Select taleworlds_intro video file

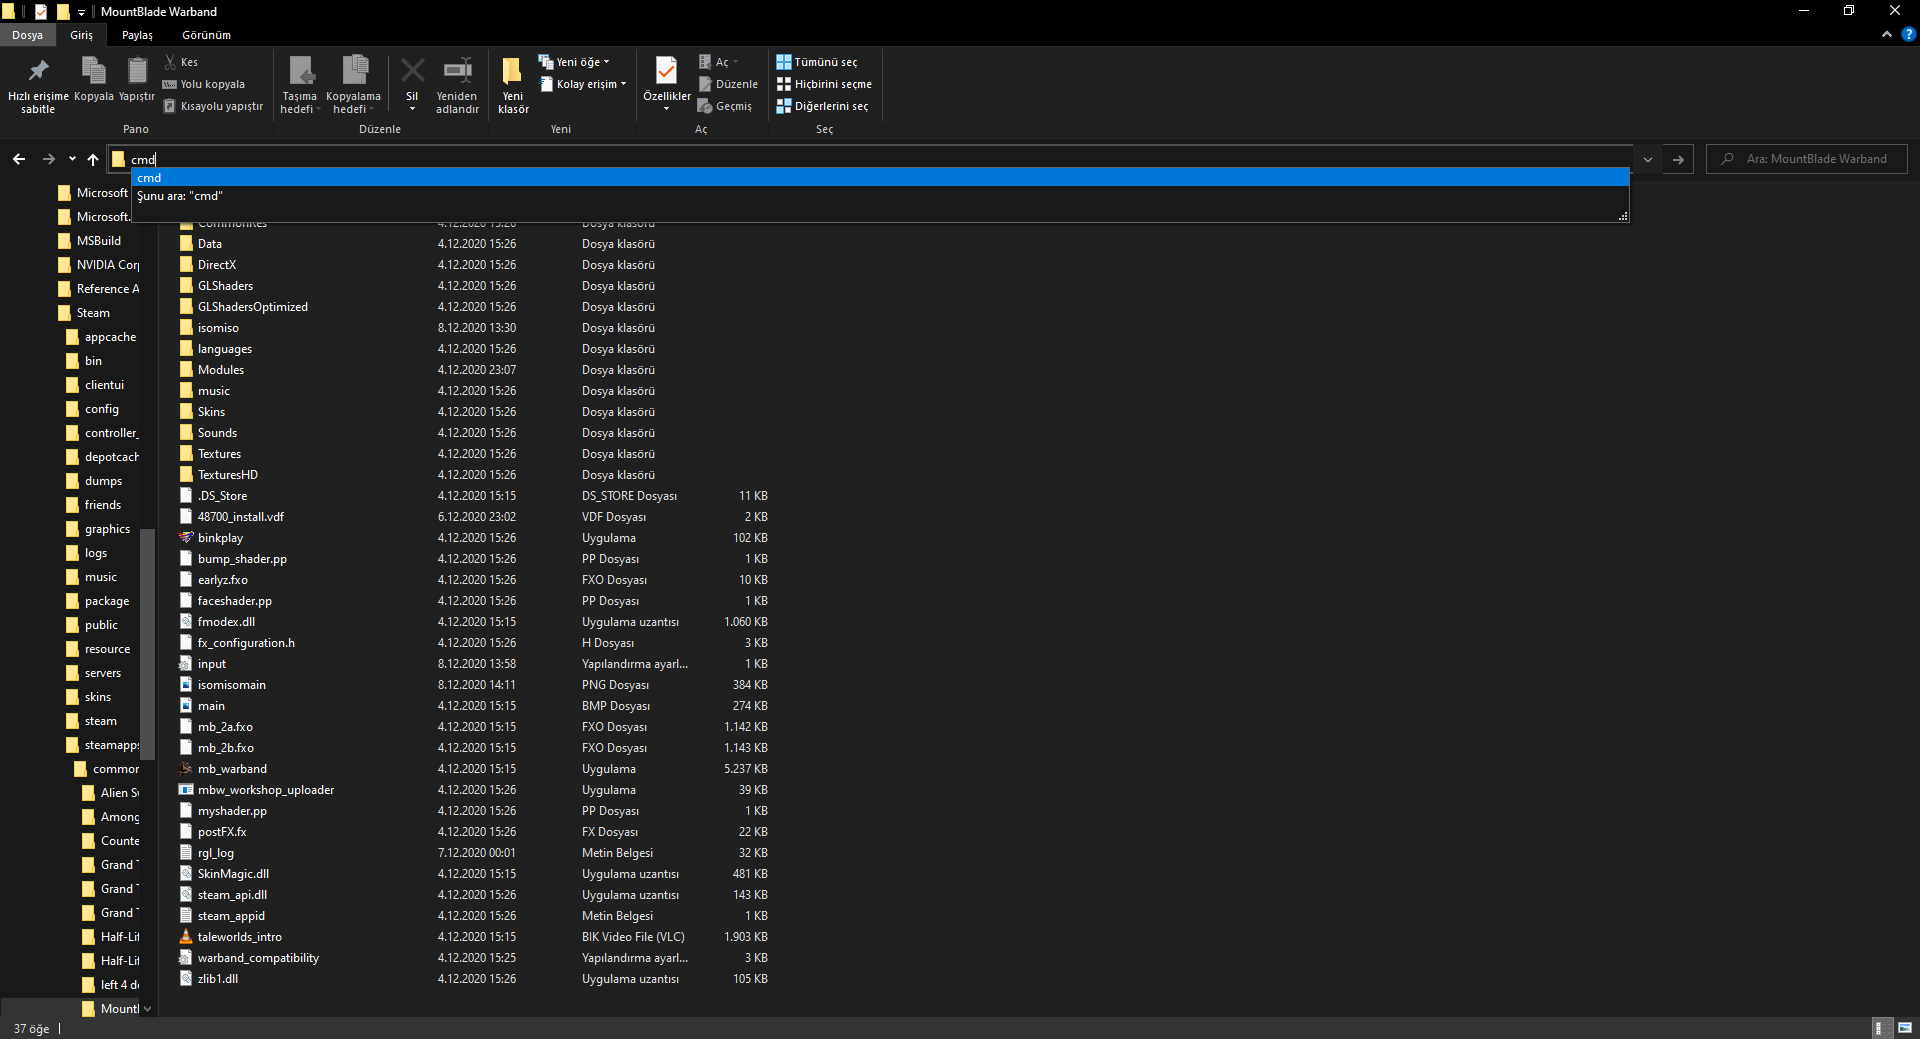(239, 937)
